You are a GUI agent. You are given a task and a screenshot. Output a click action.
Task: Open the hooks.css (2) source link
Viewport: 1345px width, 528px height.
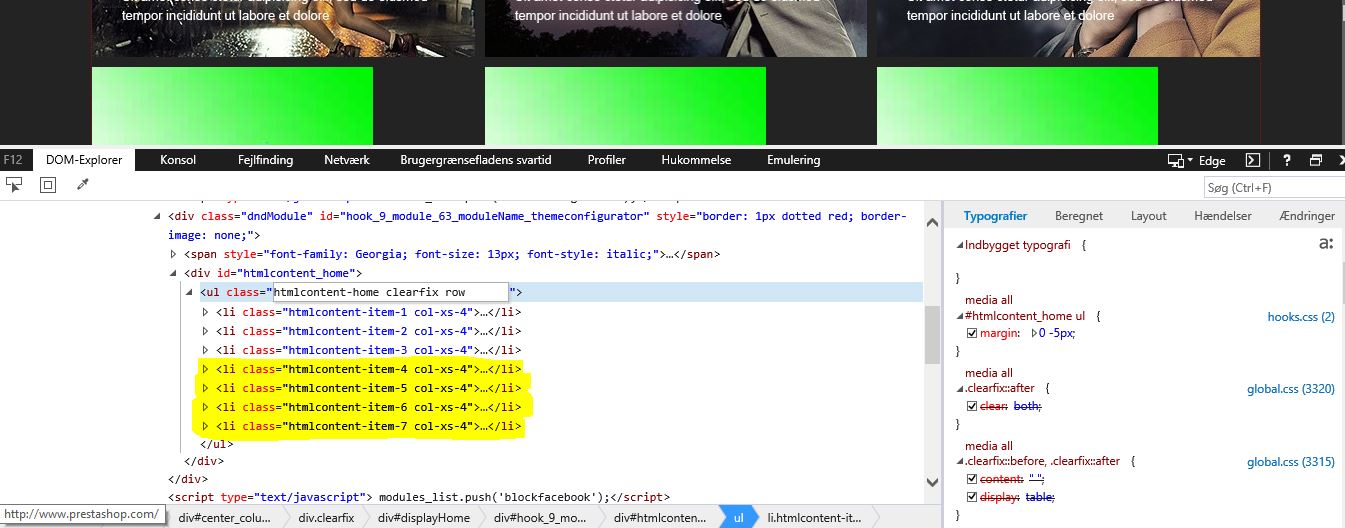click(x=1301, y=316)
